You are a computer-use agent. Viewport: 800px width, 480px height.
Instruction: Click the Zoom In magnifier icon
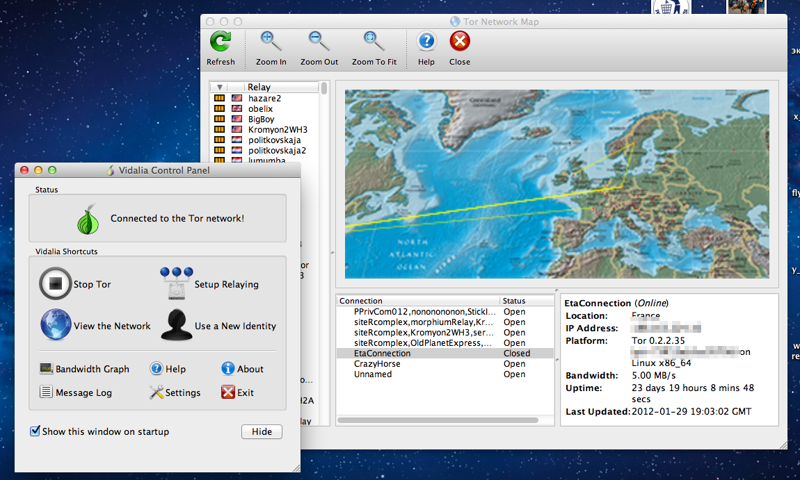[270, 42]
